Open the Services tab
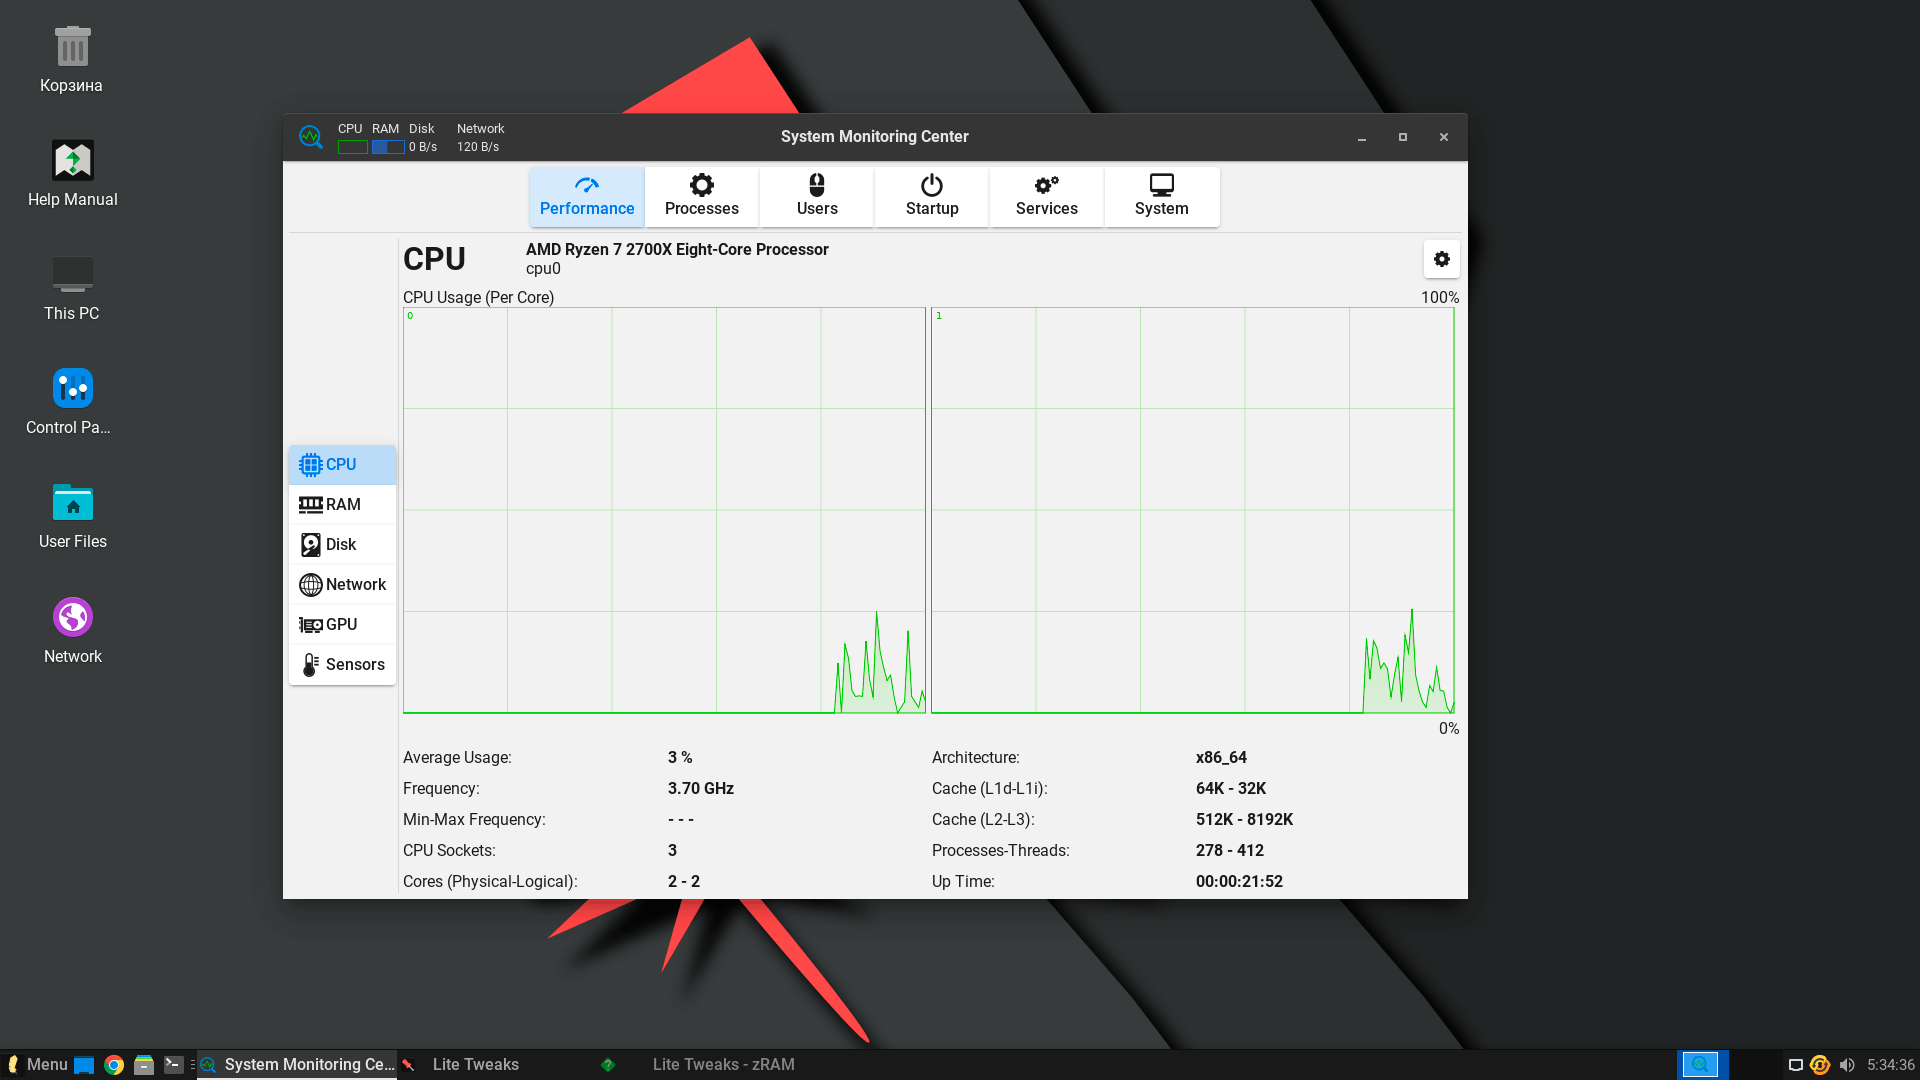The height and width of the screenshot is (1080, 1920). point(1046,196)
